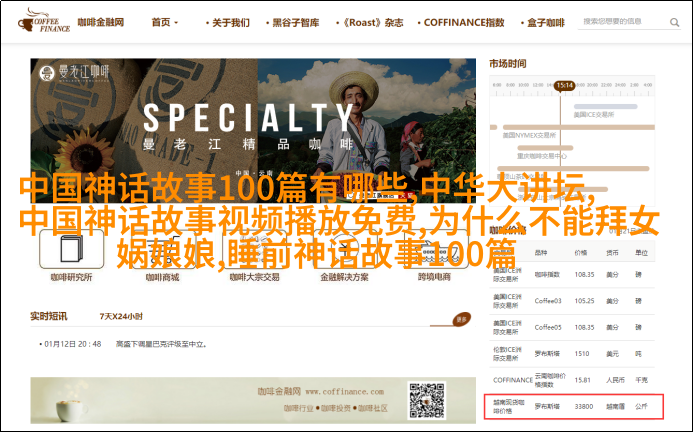Viewport: 694px width, 433px height.
Task: Select the 云南咖啡价格指数 cell
Action: [x=550, y=380]
